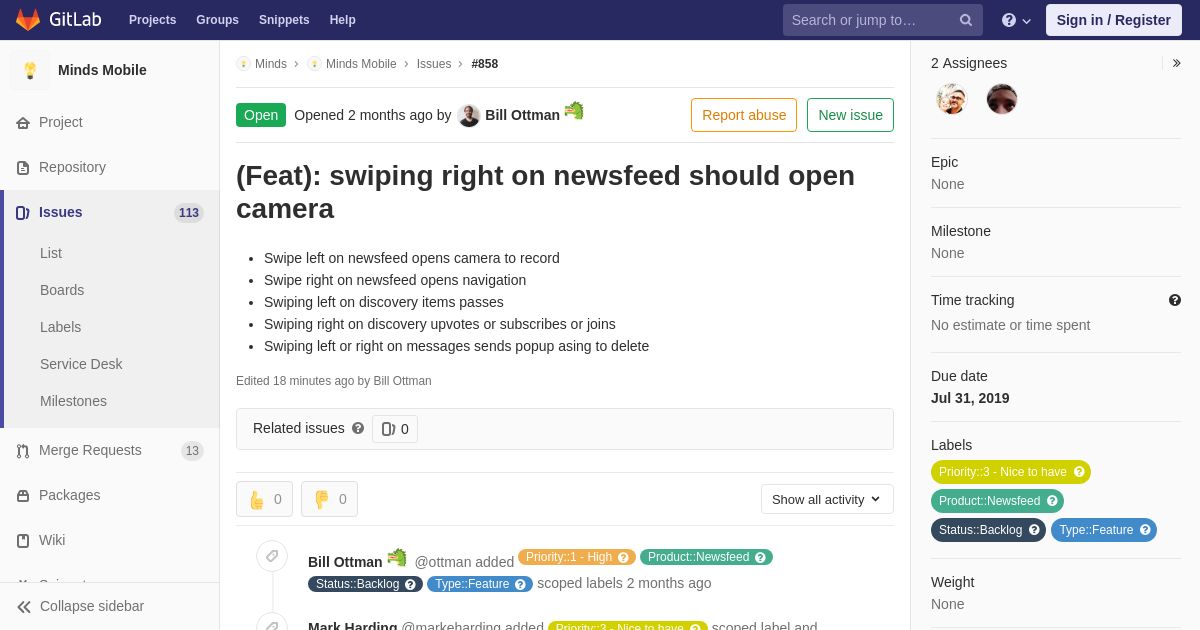Open the Show all activity dropdown

click(827, 499)
